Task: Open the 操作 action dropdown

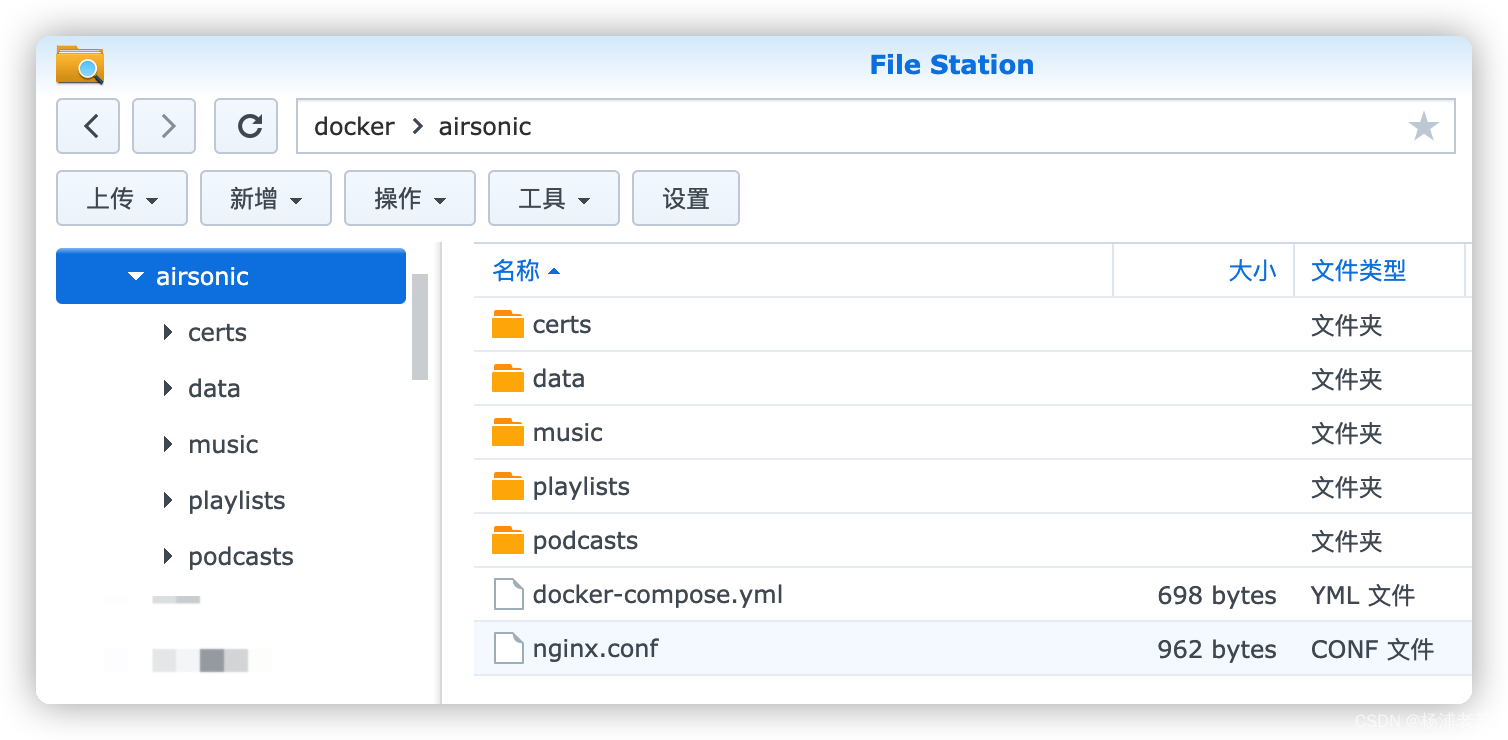Action: 410,198
